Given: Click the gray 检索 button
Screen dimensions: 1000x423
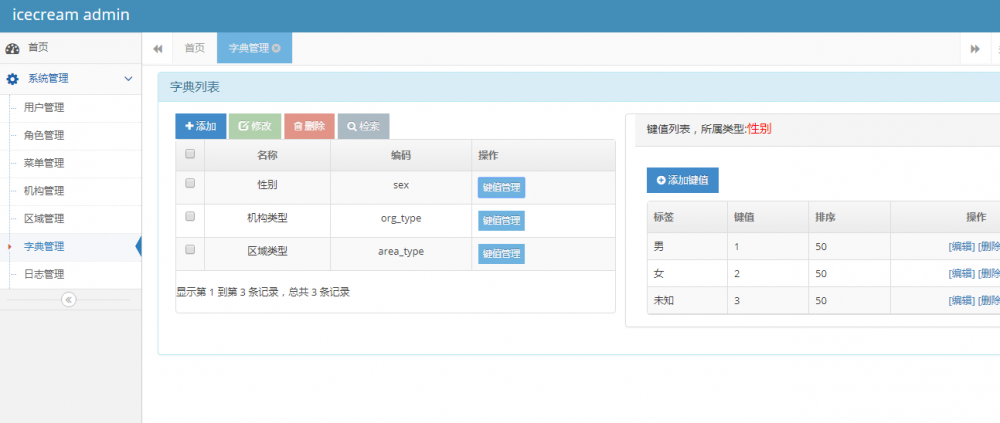Looking at the screenshot, I should pos(364,126).
